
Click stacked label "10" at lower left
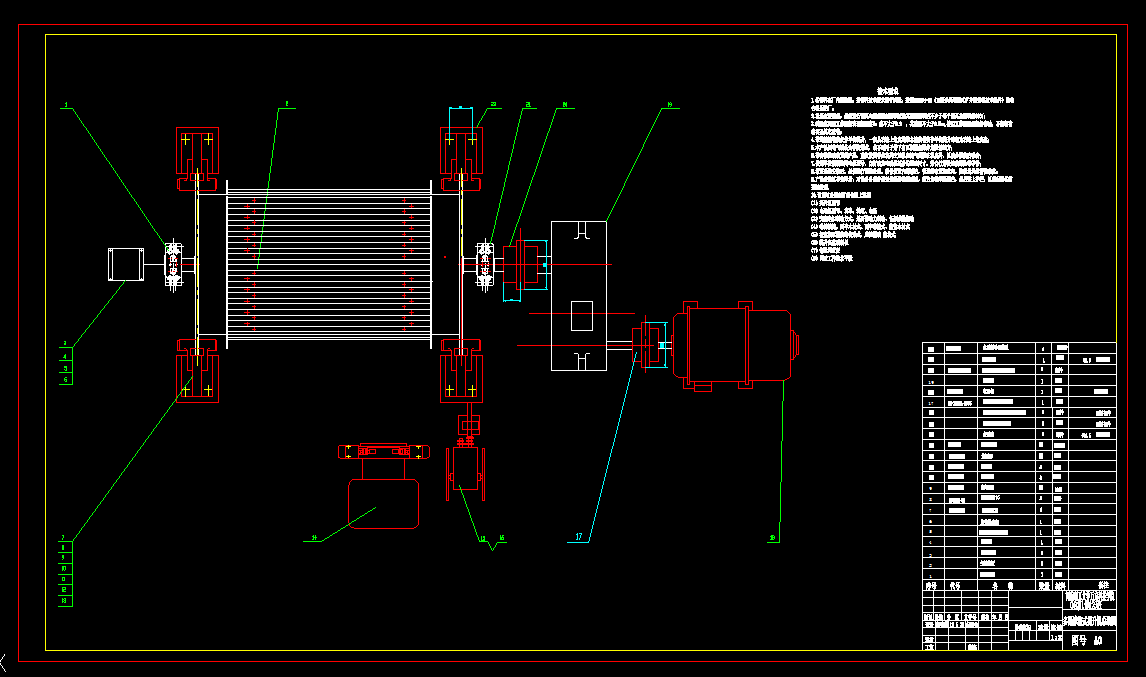pyautogui.click(x=64, y=568)
